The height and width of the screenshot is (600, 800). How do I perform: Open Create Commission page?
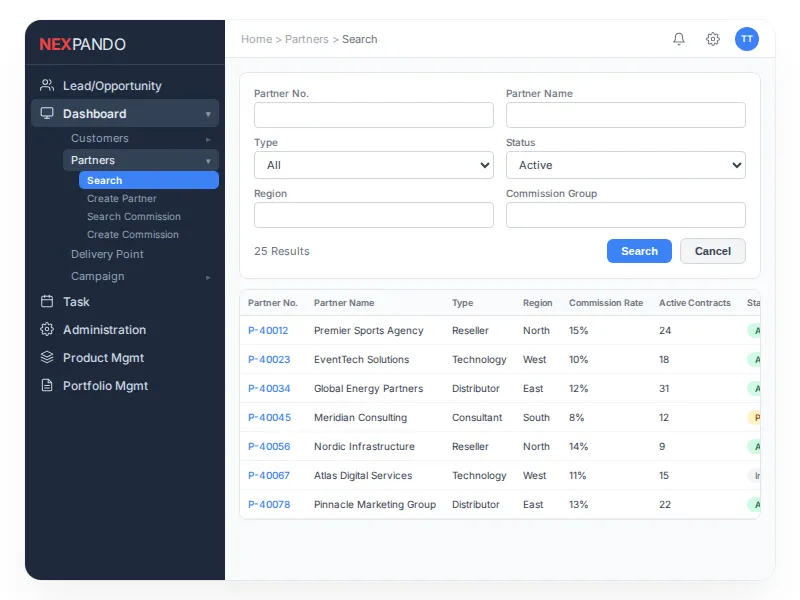pos(133,235)
